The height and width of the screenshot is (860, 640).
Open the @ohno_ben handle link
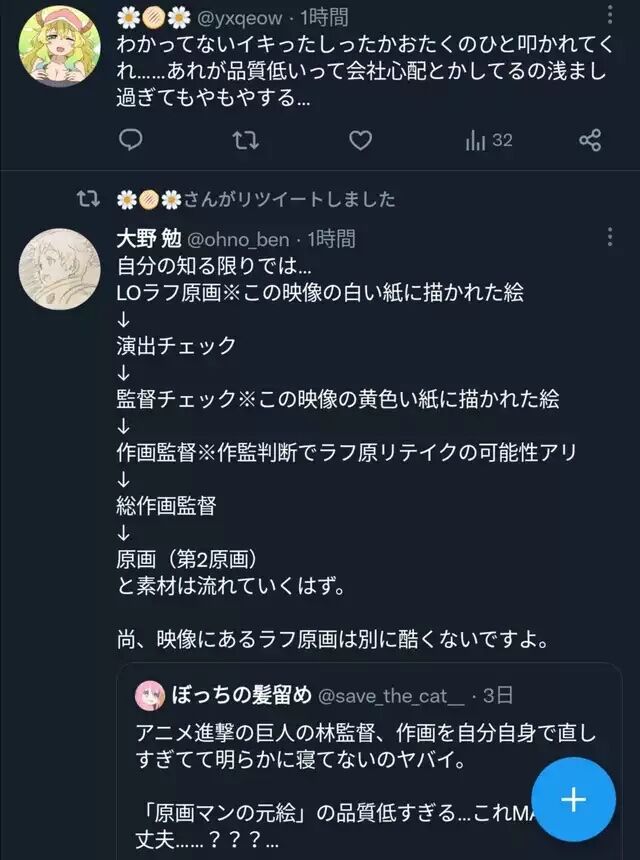point(238,240)
